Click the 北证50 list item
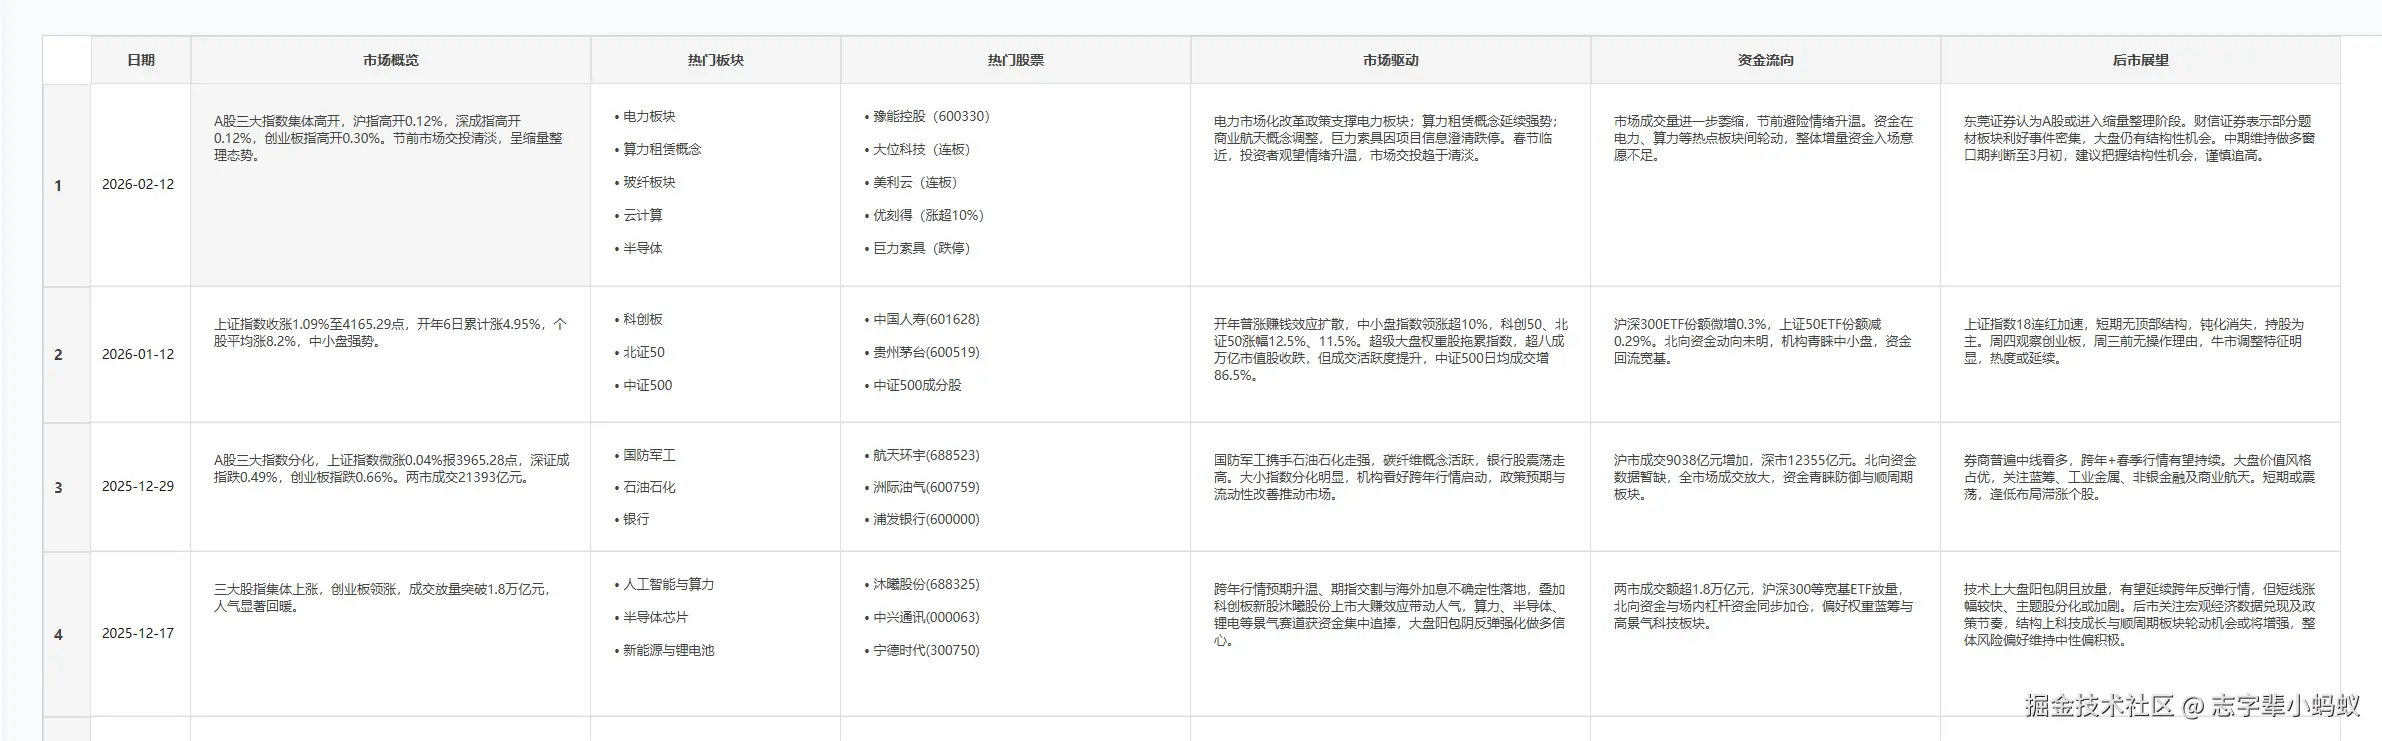 click(x=640, y=352)
